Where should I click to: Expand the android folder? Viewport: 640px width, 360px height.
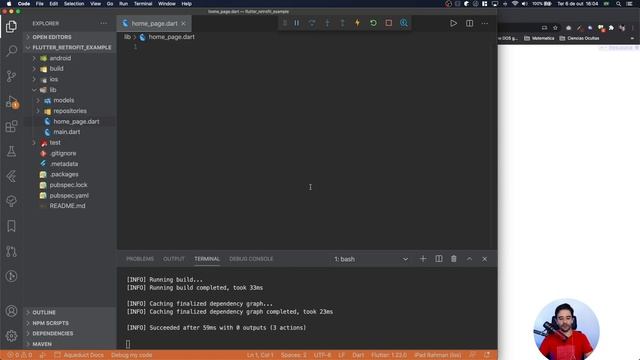pos(60,58)
